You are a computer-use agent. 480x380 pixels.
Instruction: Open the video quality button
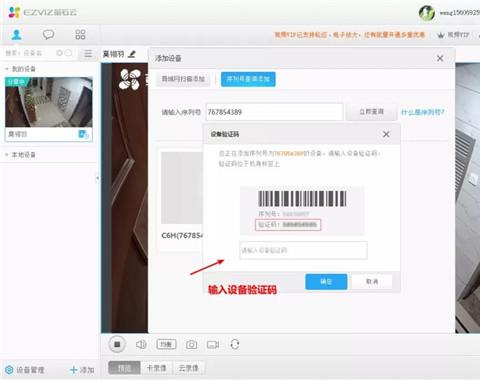[166, 344]
